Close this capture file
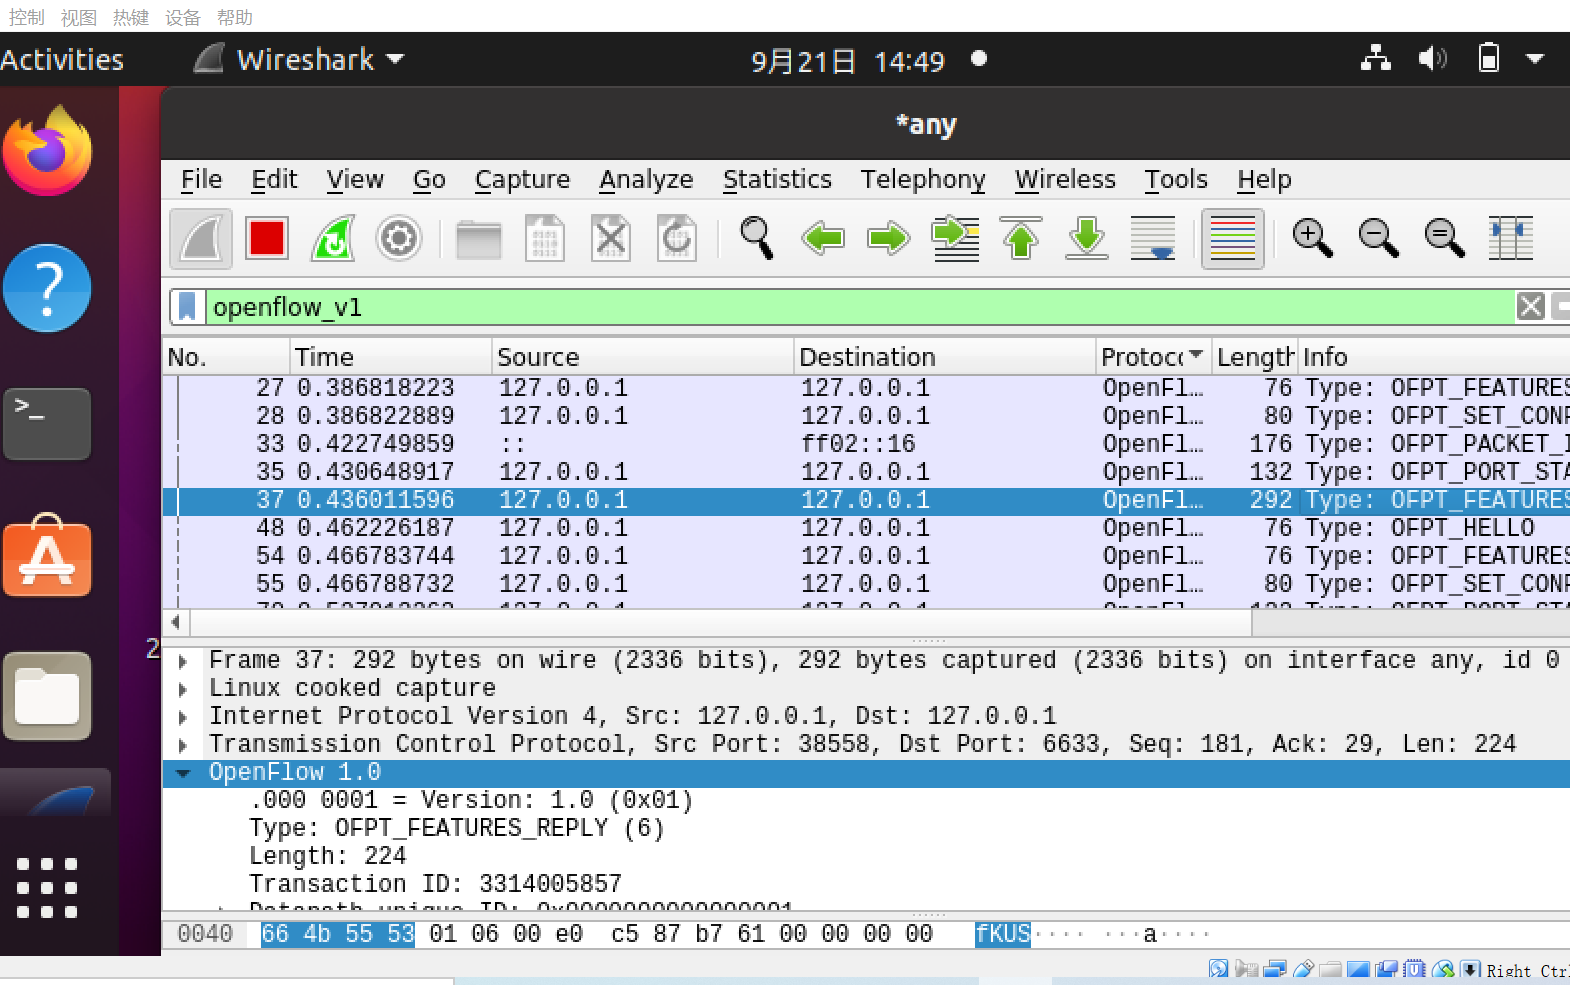This screenshot has height=985, width=1570. [611, 239]
